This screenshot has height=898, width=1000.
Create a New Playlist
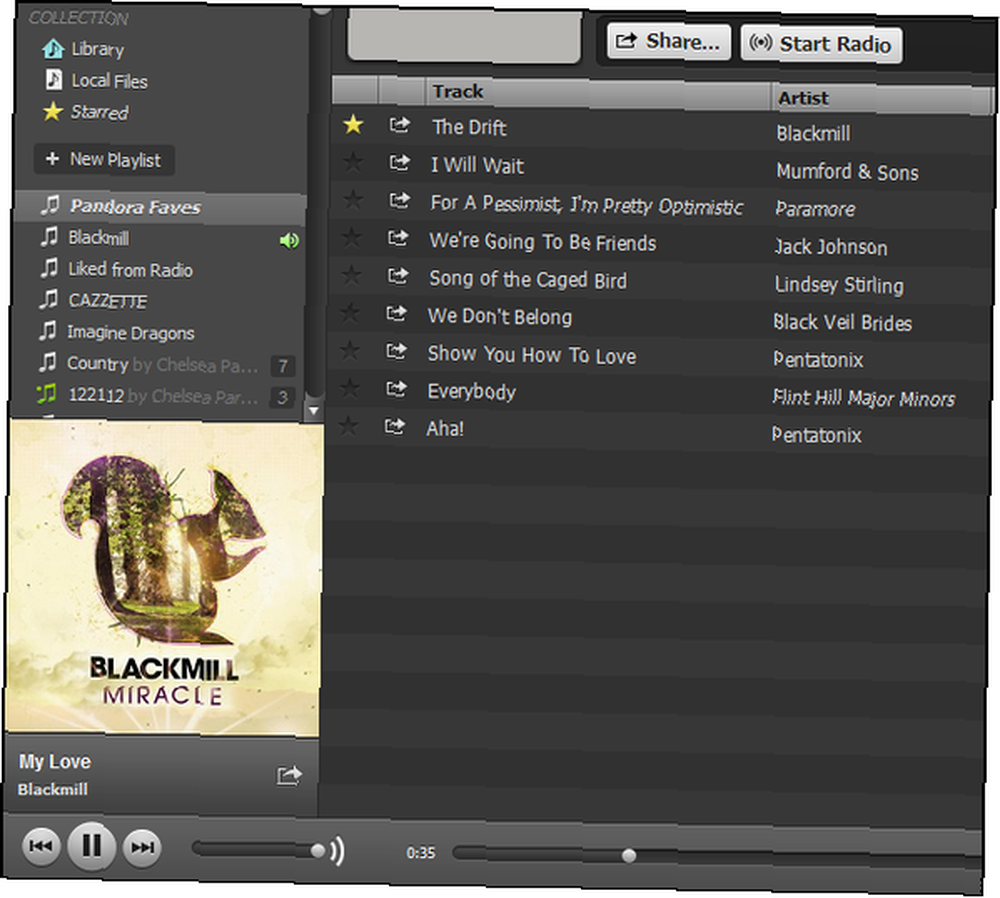(103, 159)
